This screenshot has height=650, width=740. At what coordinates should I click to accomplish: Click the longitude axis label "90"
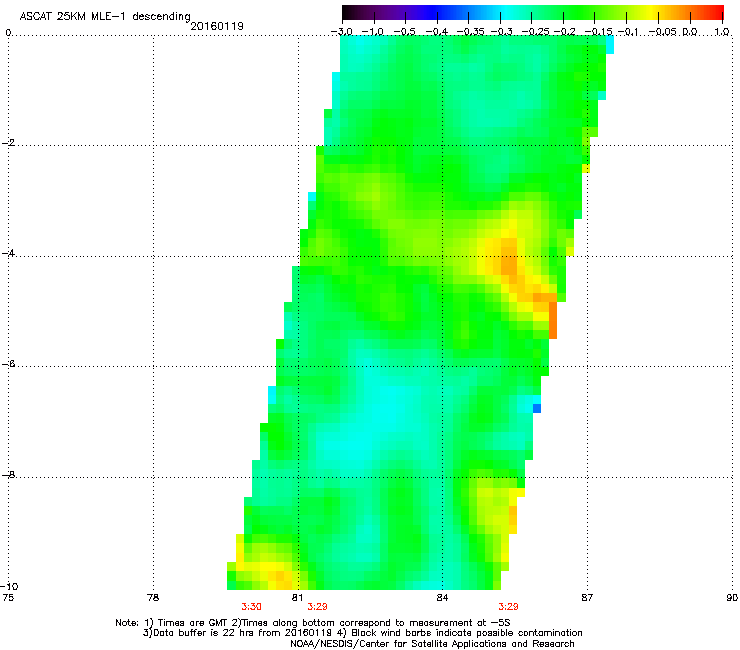(x=732, y=598)
